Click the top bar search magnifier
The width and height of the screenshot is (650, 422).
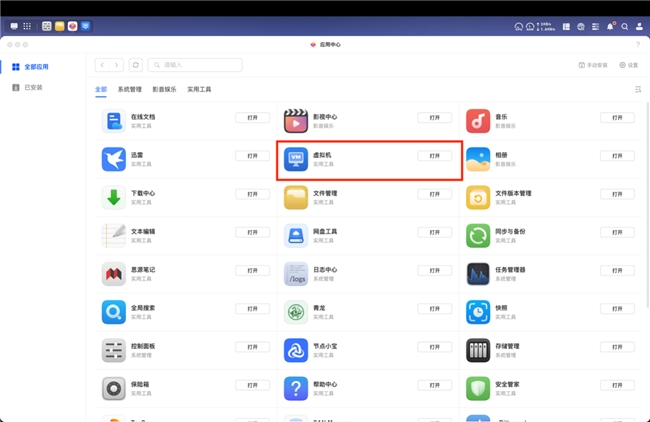point(624,27)
